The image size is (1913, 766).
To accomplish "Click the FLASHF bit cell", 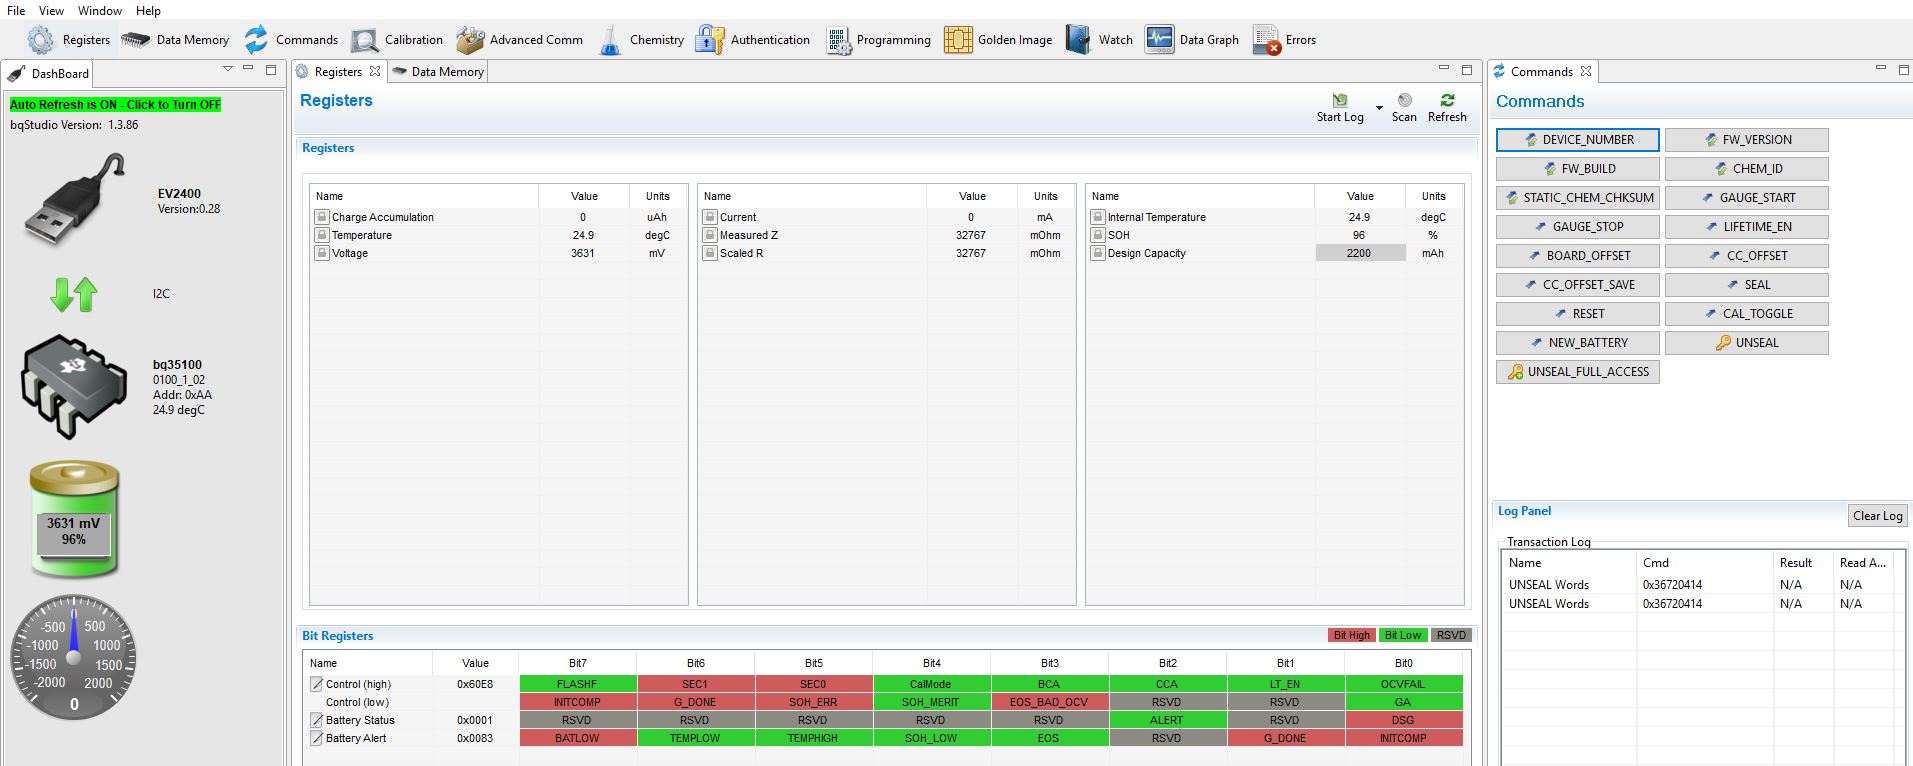I will point(577,684).
